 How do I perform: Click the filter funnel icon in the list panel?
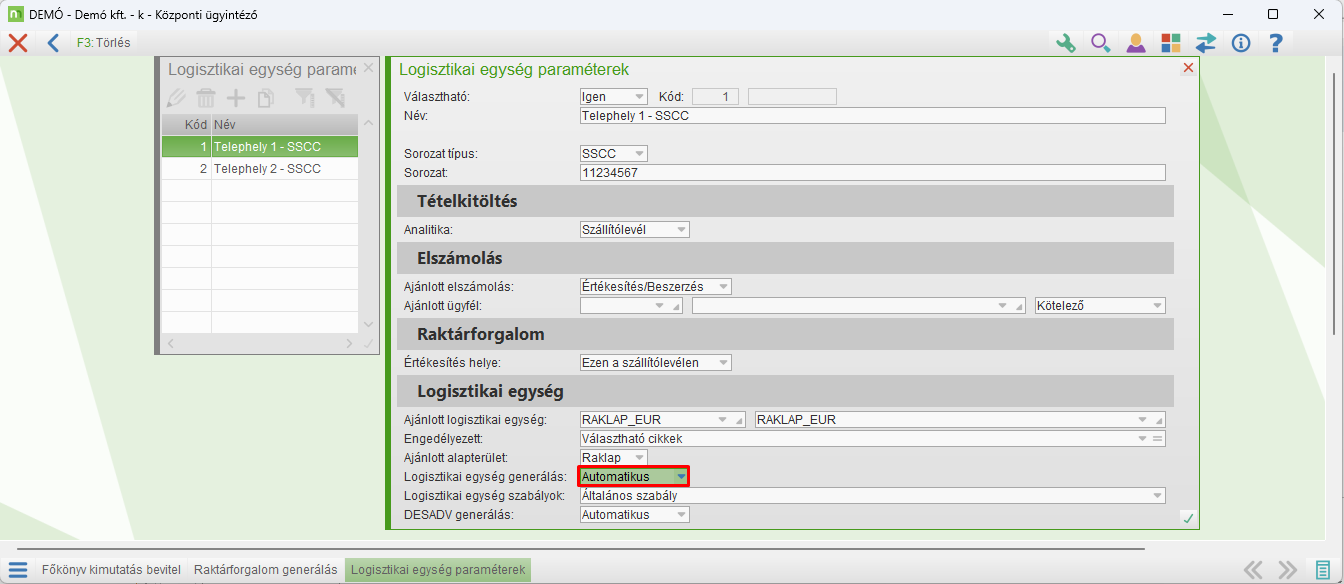tap(305, 97)
